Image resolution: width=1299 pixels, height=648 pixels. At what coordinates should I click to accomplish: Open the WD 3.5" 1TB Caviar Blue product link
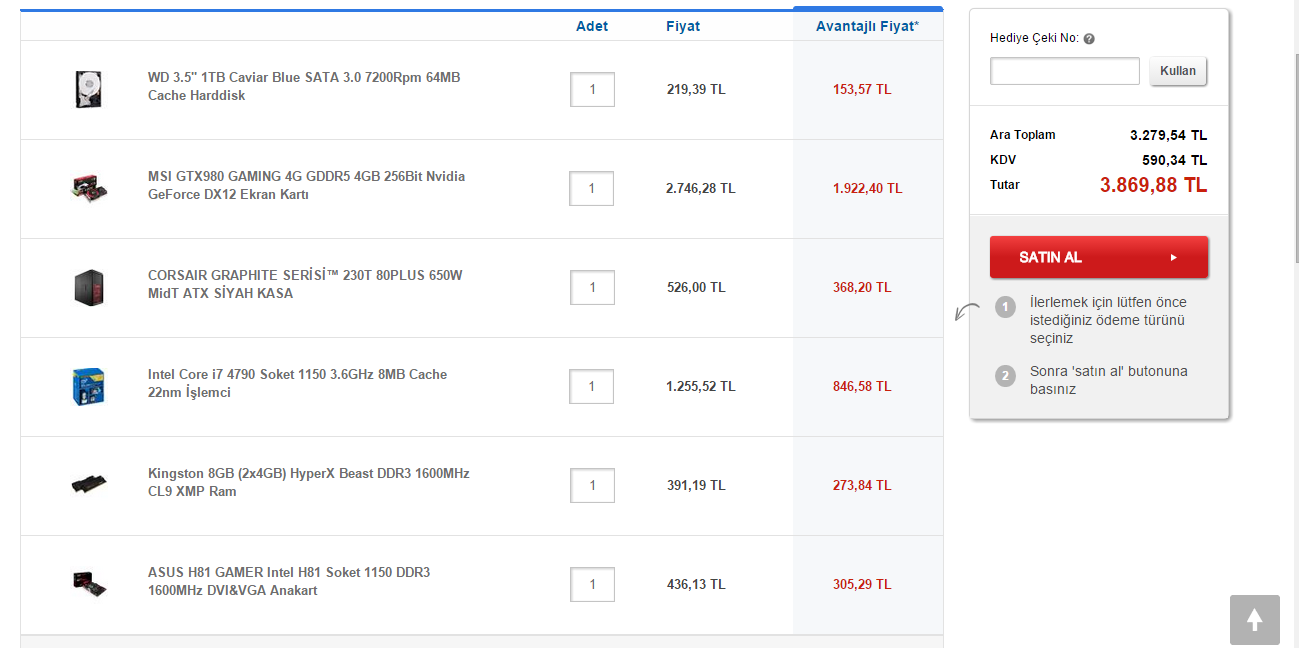(304, 86)
